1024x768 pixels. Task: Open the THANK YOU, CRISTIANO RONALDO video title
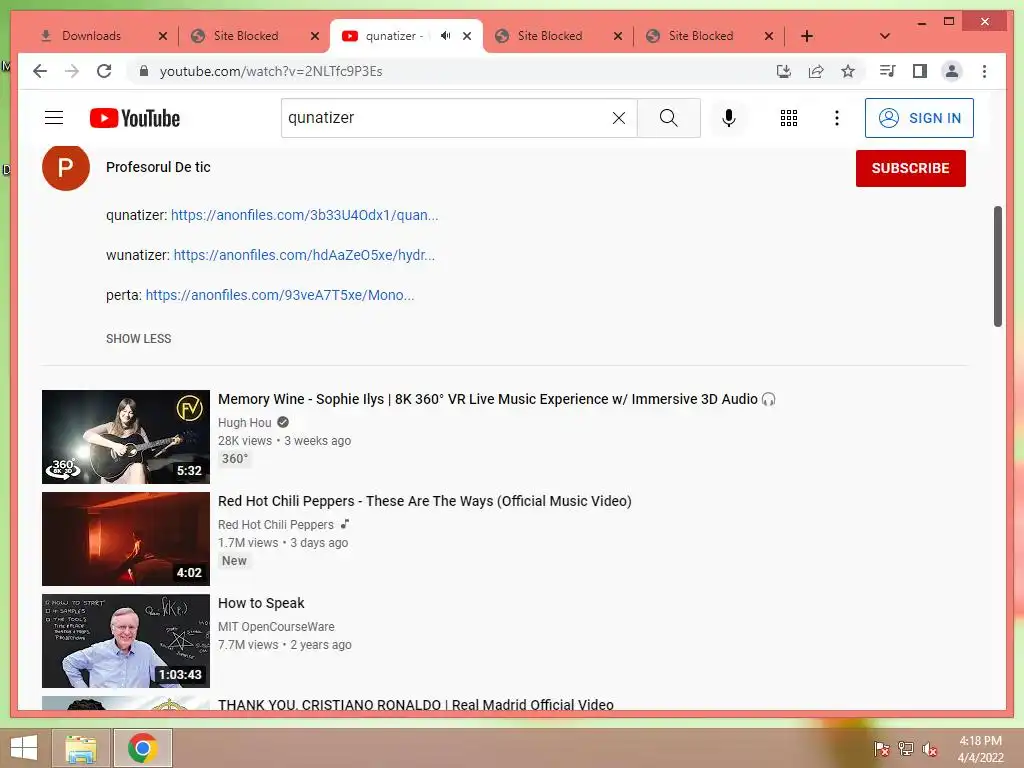click(415, 704)
